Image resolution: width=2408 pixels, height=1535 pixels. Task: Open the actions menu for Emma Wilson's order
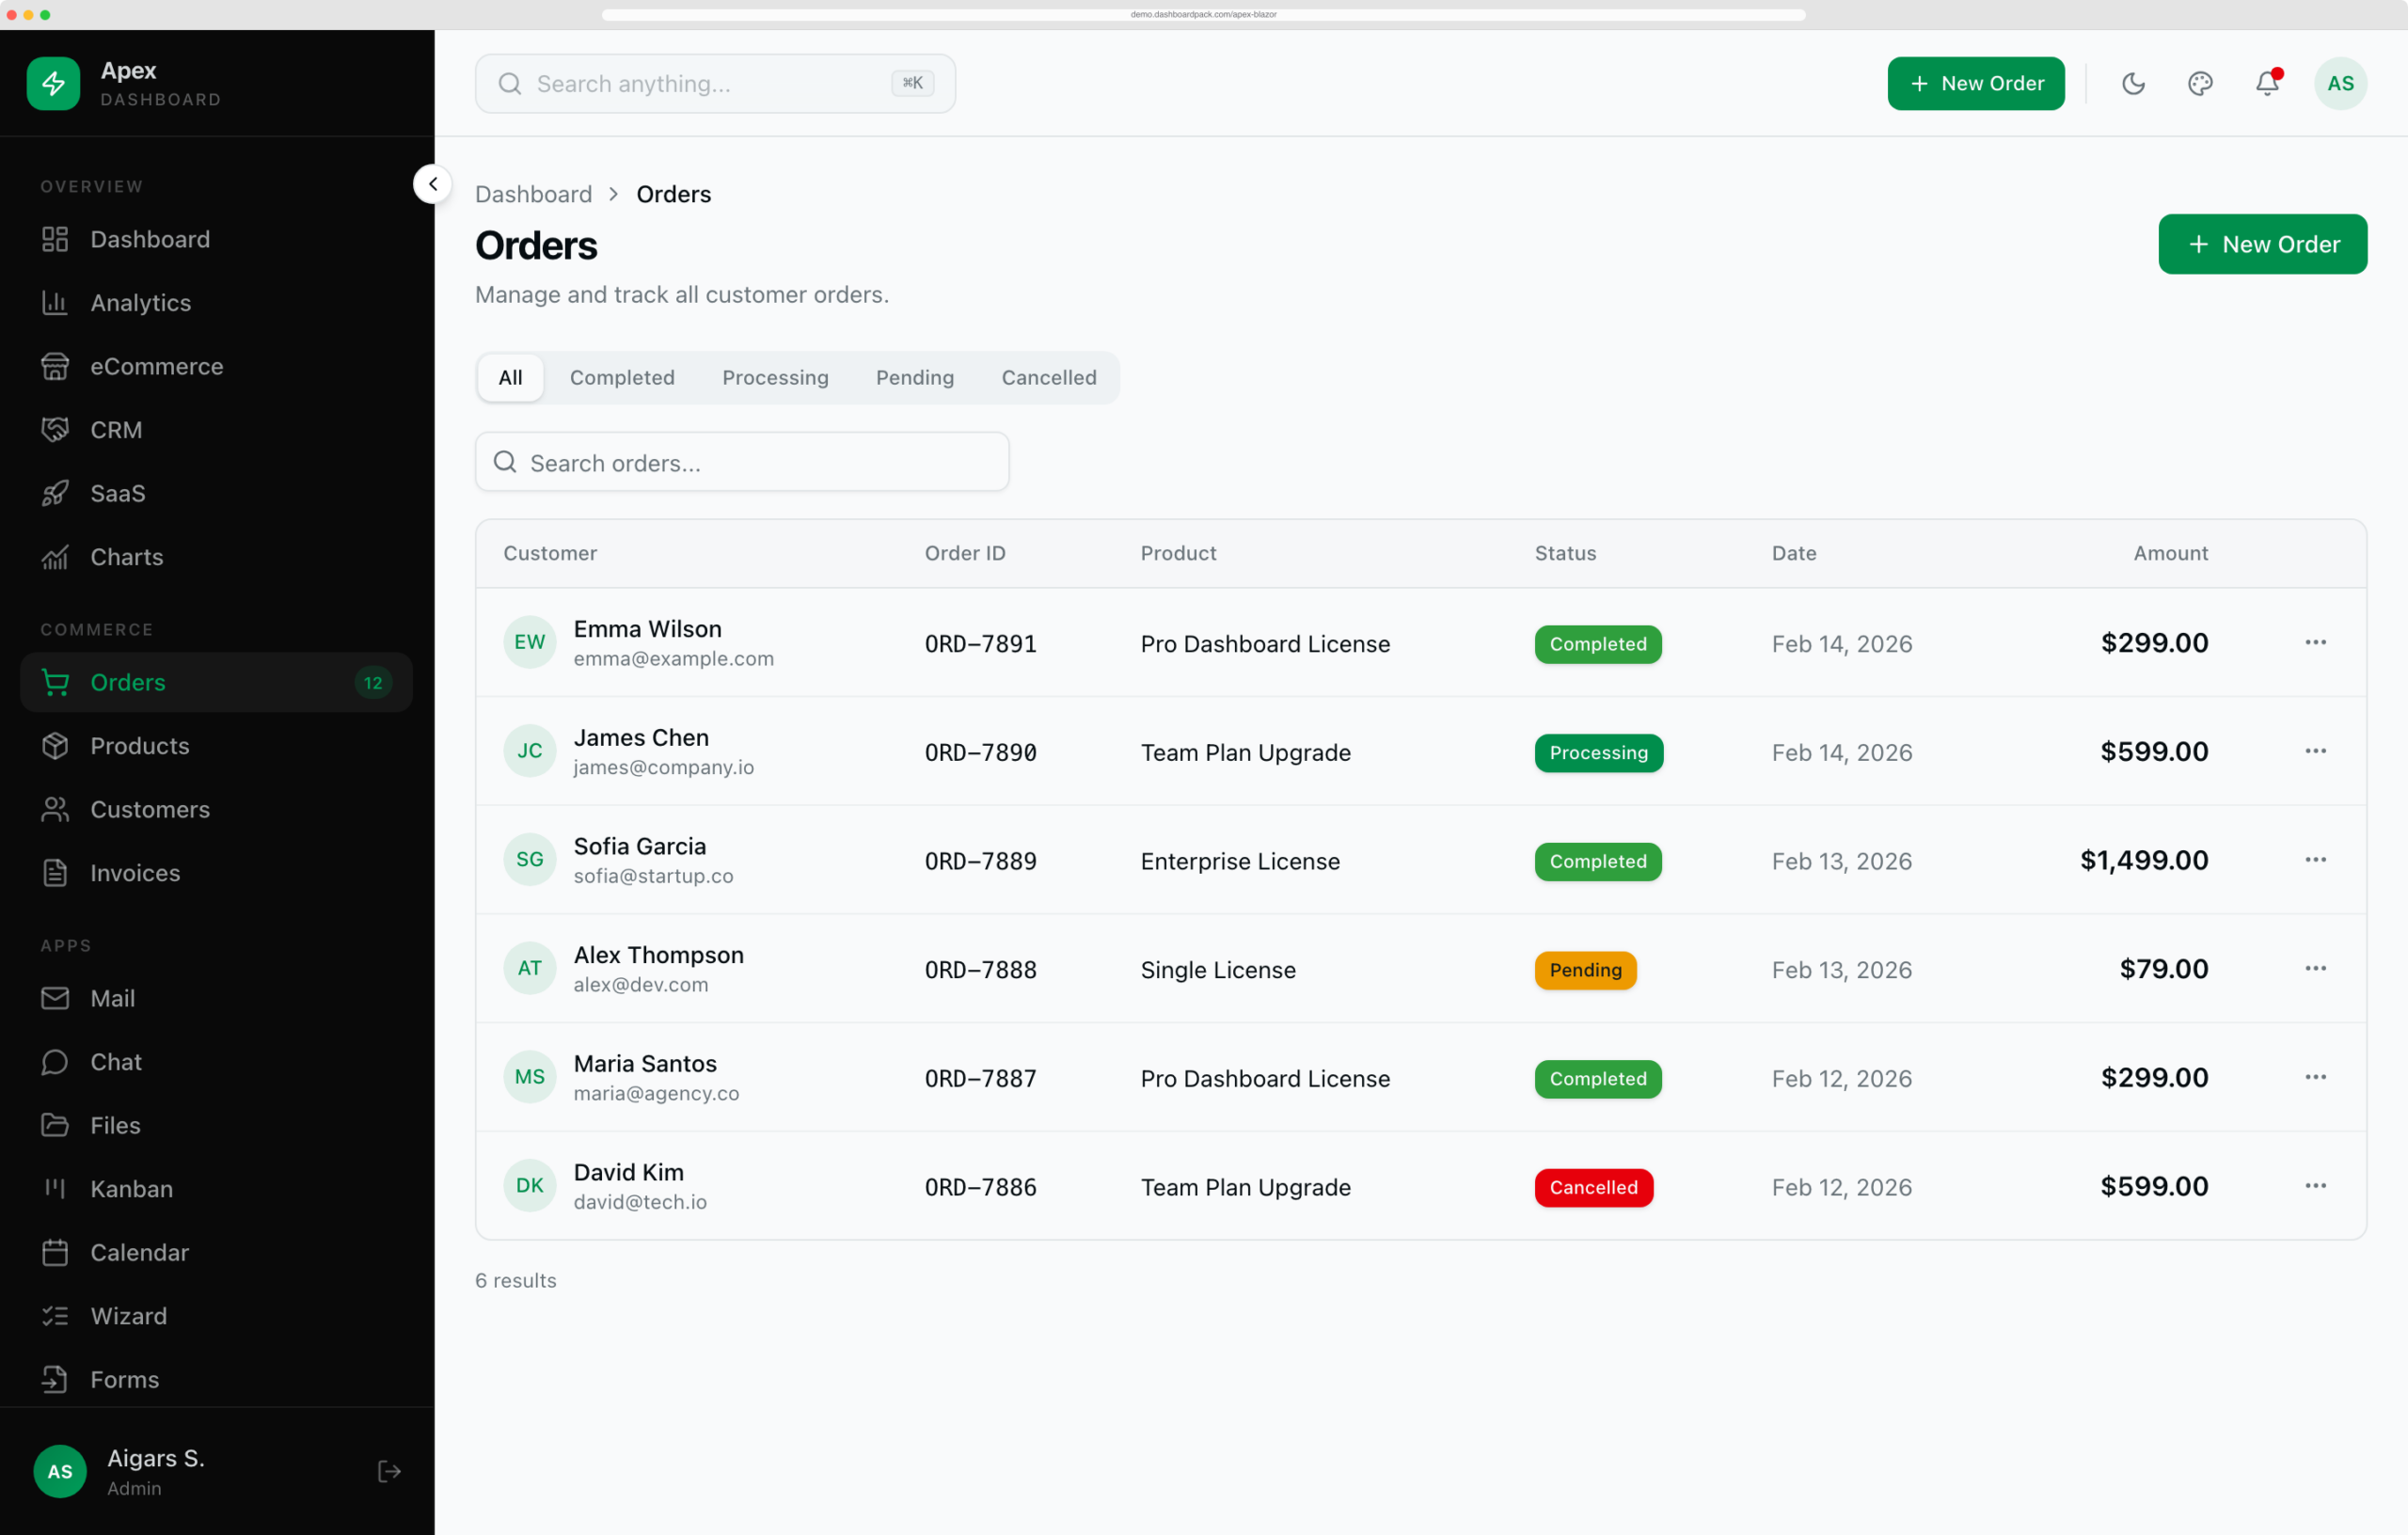point(2315,642)
